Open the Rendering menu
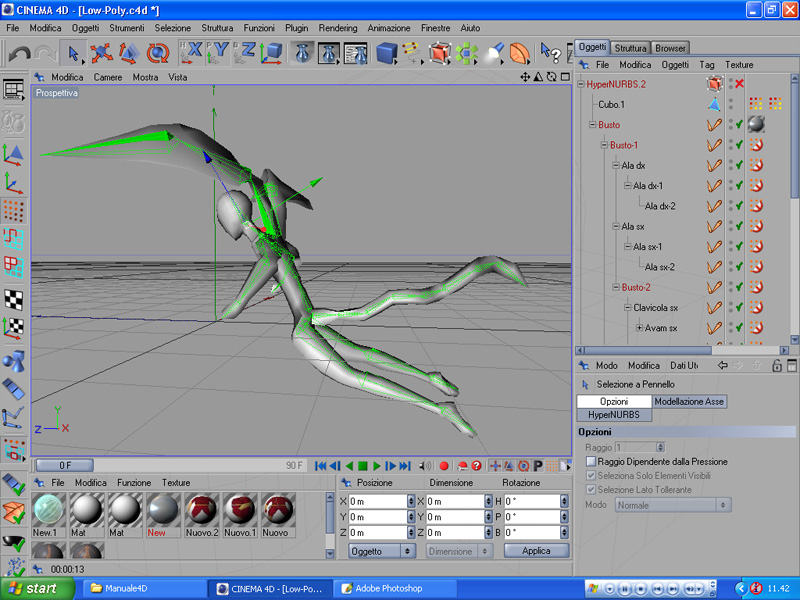Viewport: 800px width, 600px height. tap(337, 28)
